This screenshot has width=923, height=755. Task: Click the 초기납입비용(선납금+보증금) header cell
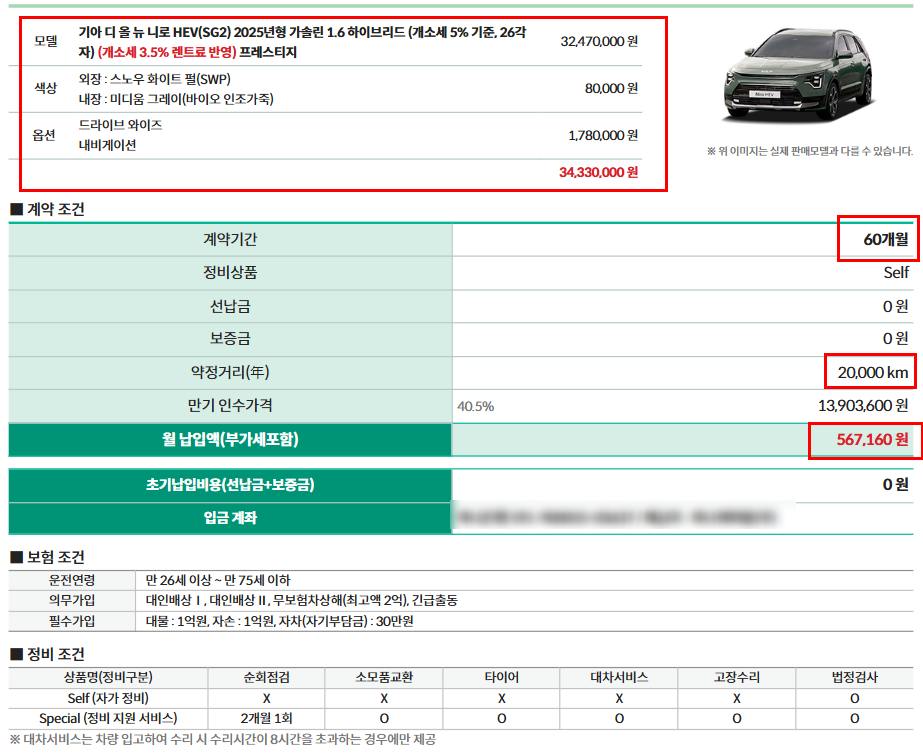coord(230,485)
